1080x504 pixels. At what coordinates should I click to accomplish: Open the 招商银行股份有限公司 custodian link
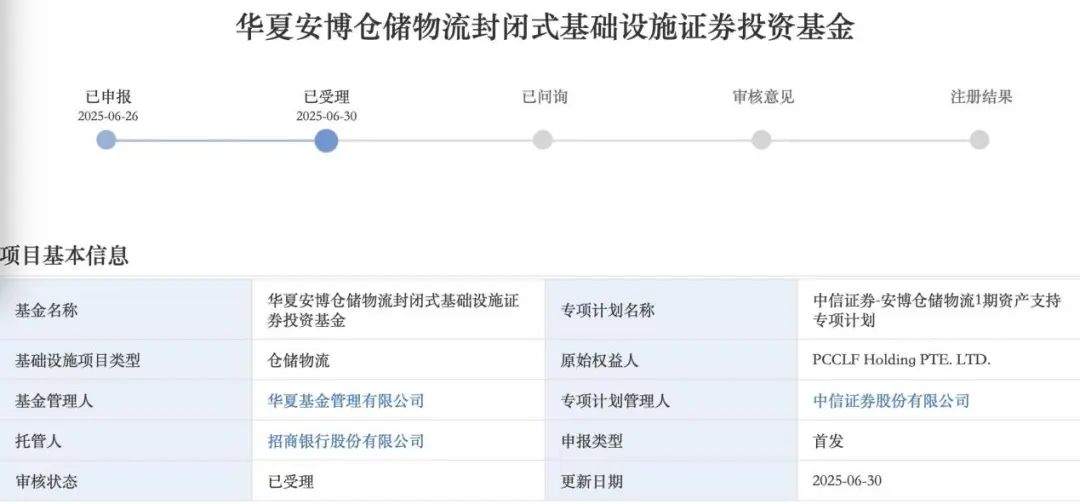click(x=346, y=441)
